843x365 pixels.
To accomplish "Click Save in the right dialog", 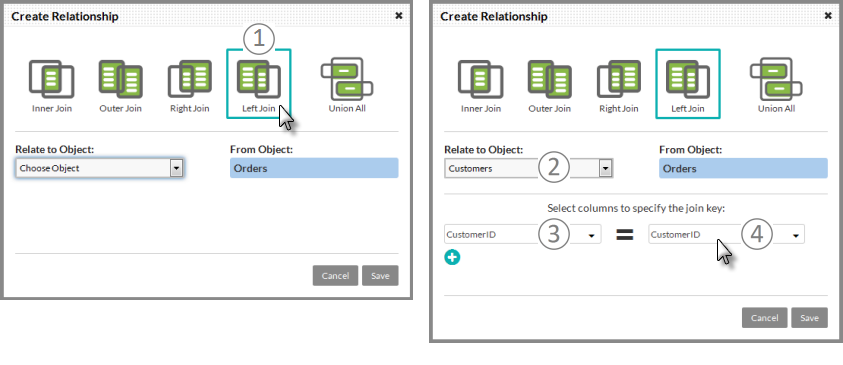I will (809, 318).
